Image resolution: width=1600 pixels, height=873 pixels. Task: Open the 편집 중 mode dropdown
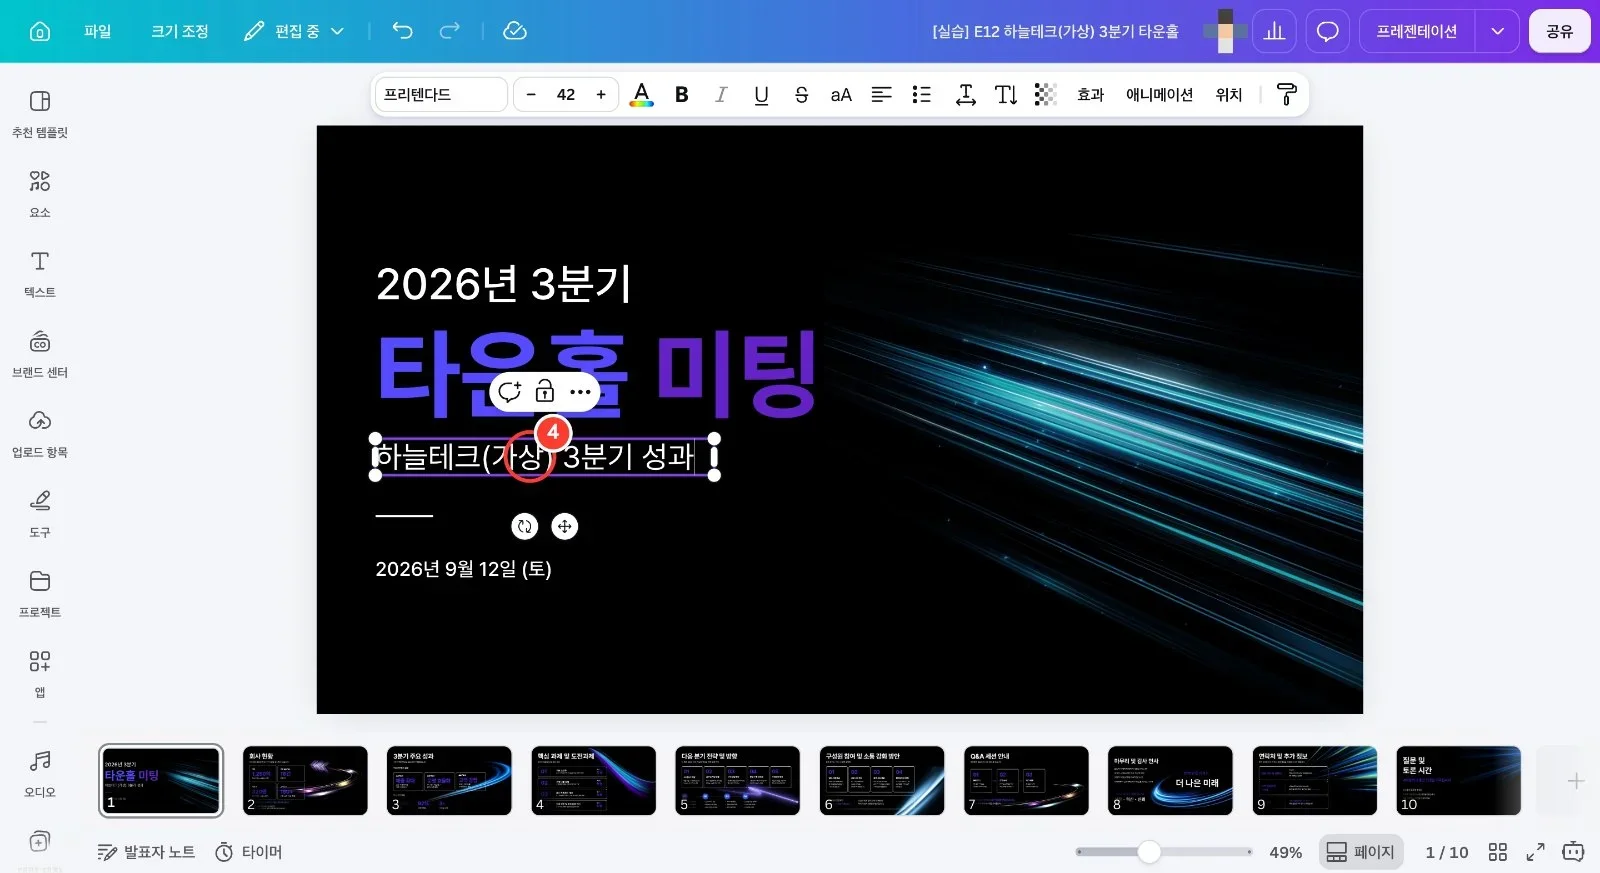tap(294, 31)
